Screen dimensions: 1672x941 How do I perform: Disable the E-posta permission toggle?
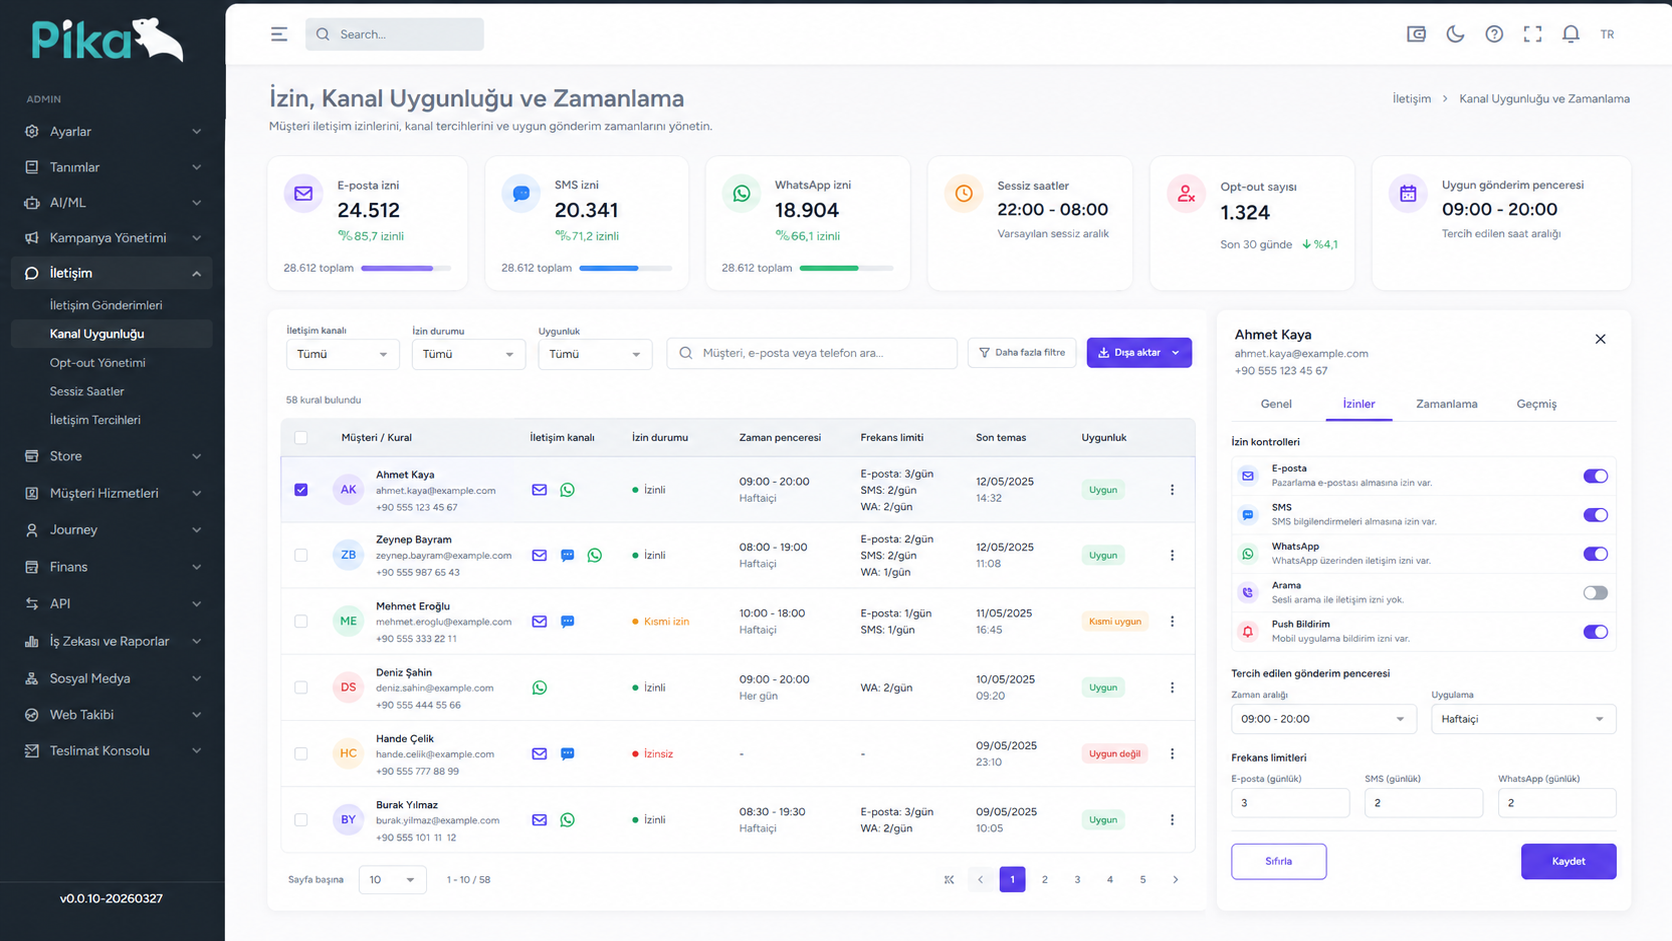pos(1595,476)
